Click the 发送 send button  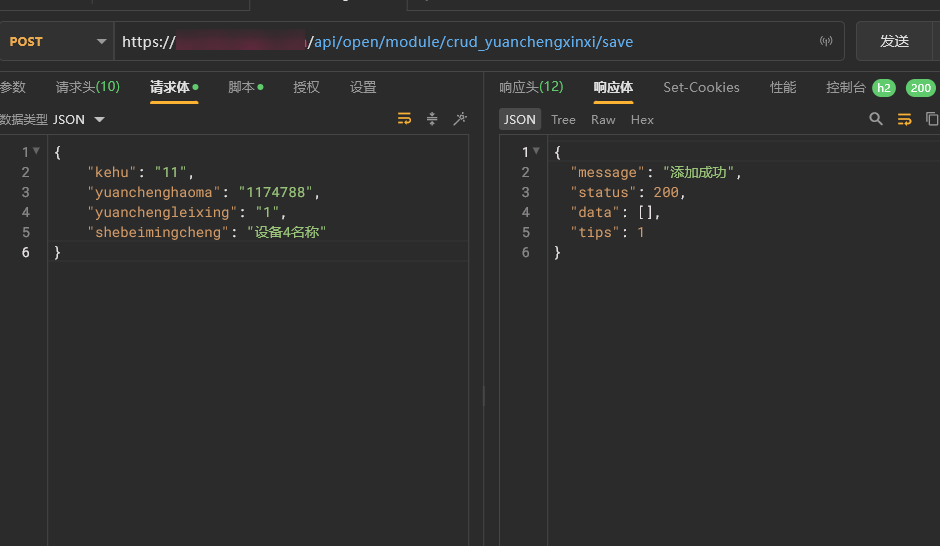coord(894,42)
